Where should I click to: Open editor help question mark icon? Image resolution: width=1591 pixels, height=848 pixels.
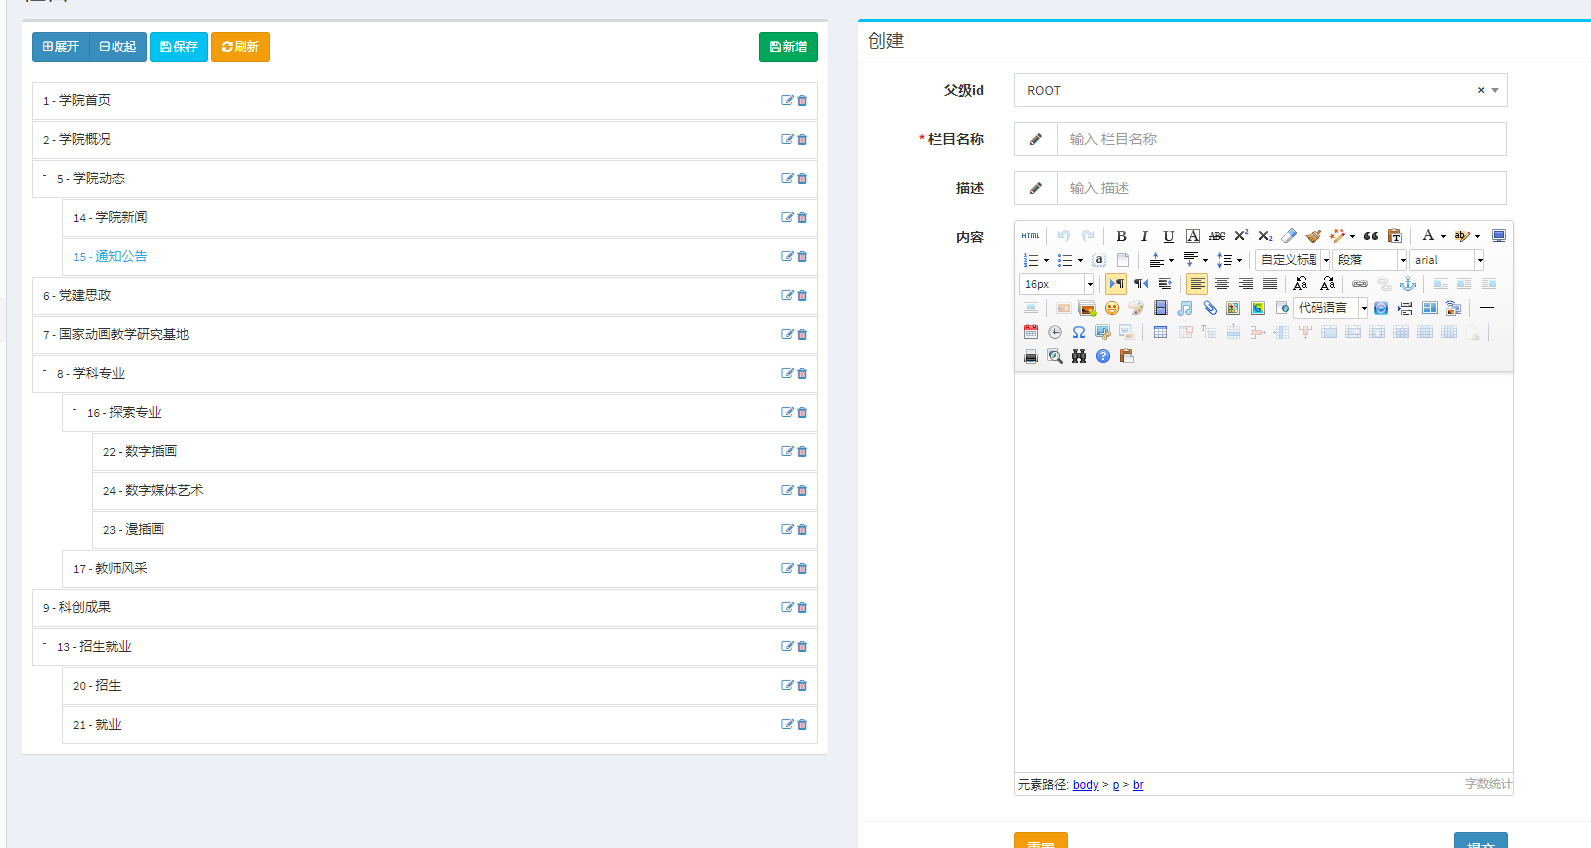click(1103, 356)
